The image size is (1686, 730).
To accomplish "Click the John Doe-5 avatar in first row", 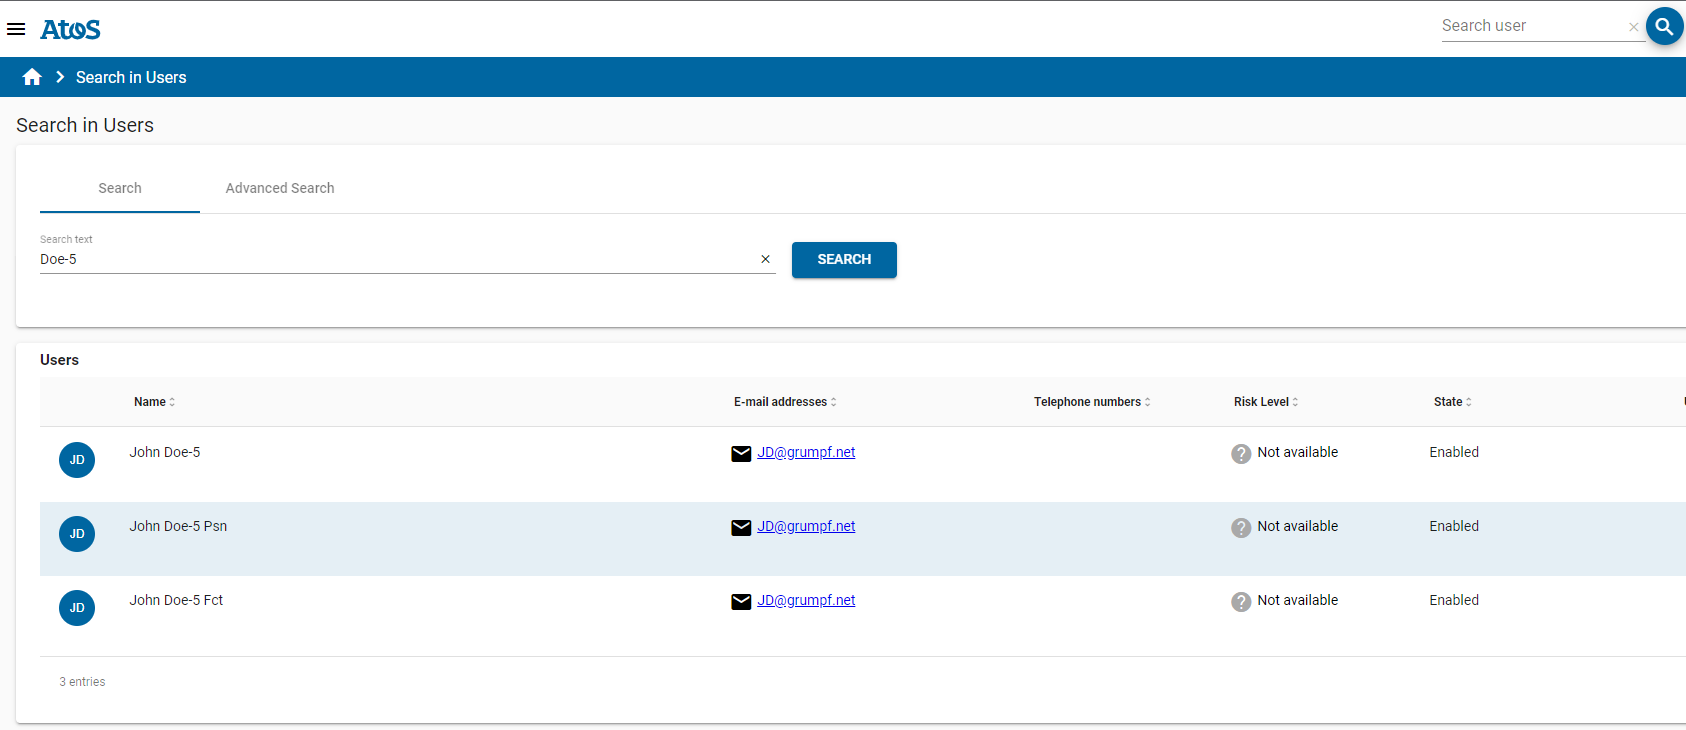I will pos(77,460).
